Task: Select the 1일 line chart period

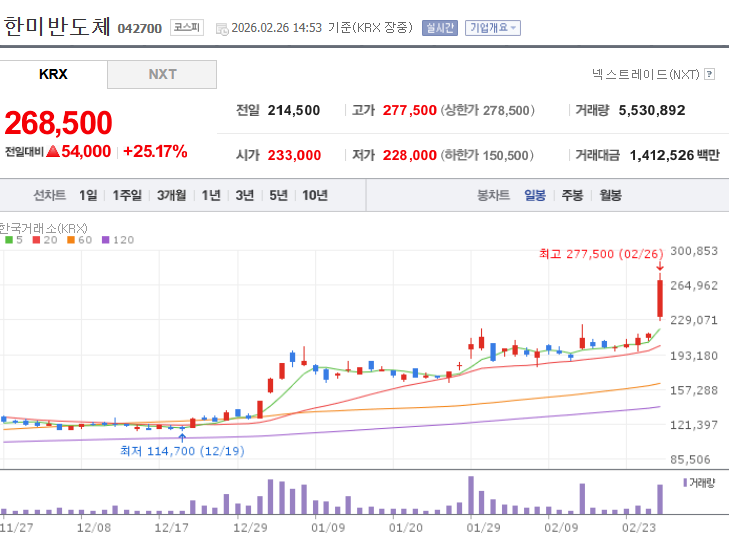Action: 88,195
